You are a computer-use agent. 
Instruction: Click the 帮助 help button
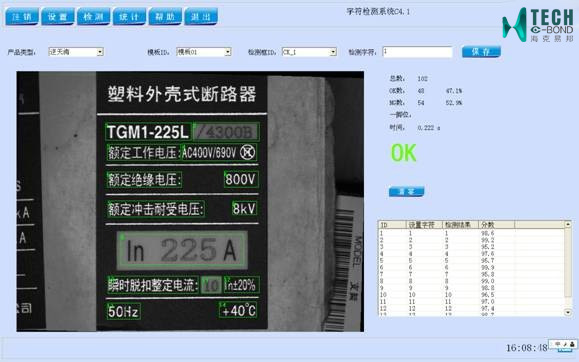(x=165, y=17)
